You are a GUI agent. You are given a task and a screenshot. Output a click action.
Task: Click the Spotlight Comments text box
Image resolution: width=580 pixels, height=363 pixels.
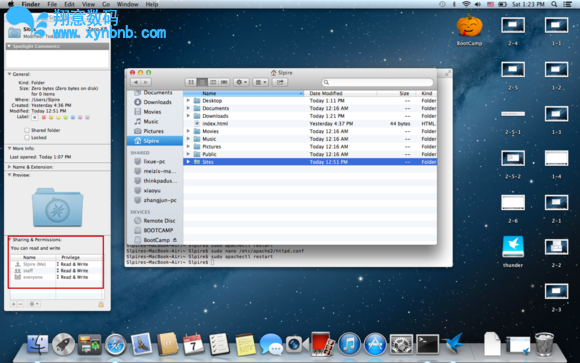click(x=57, y=58)
